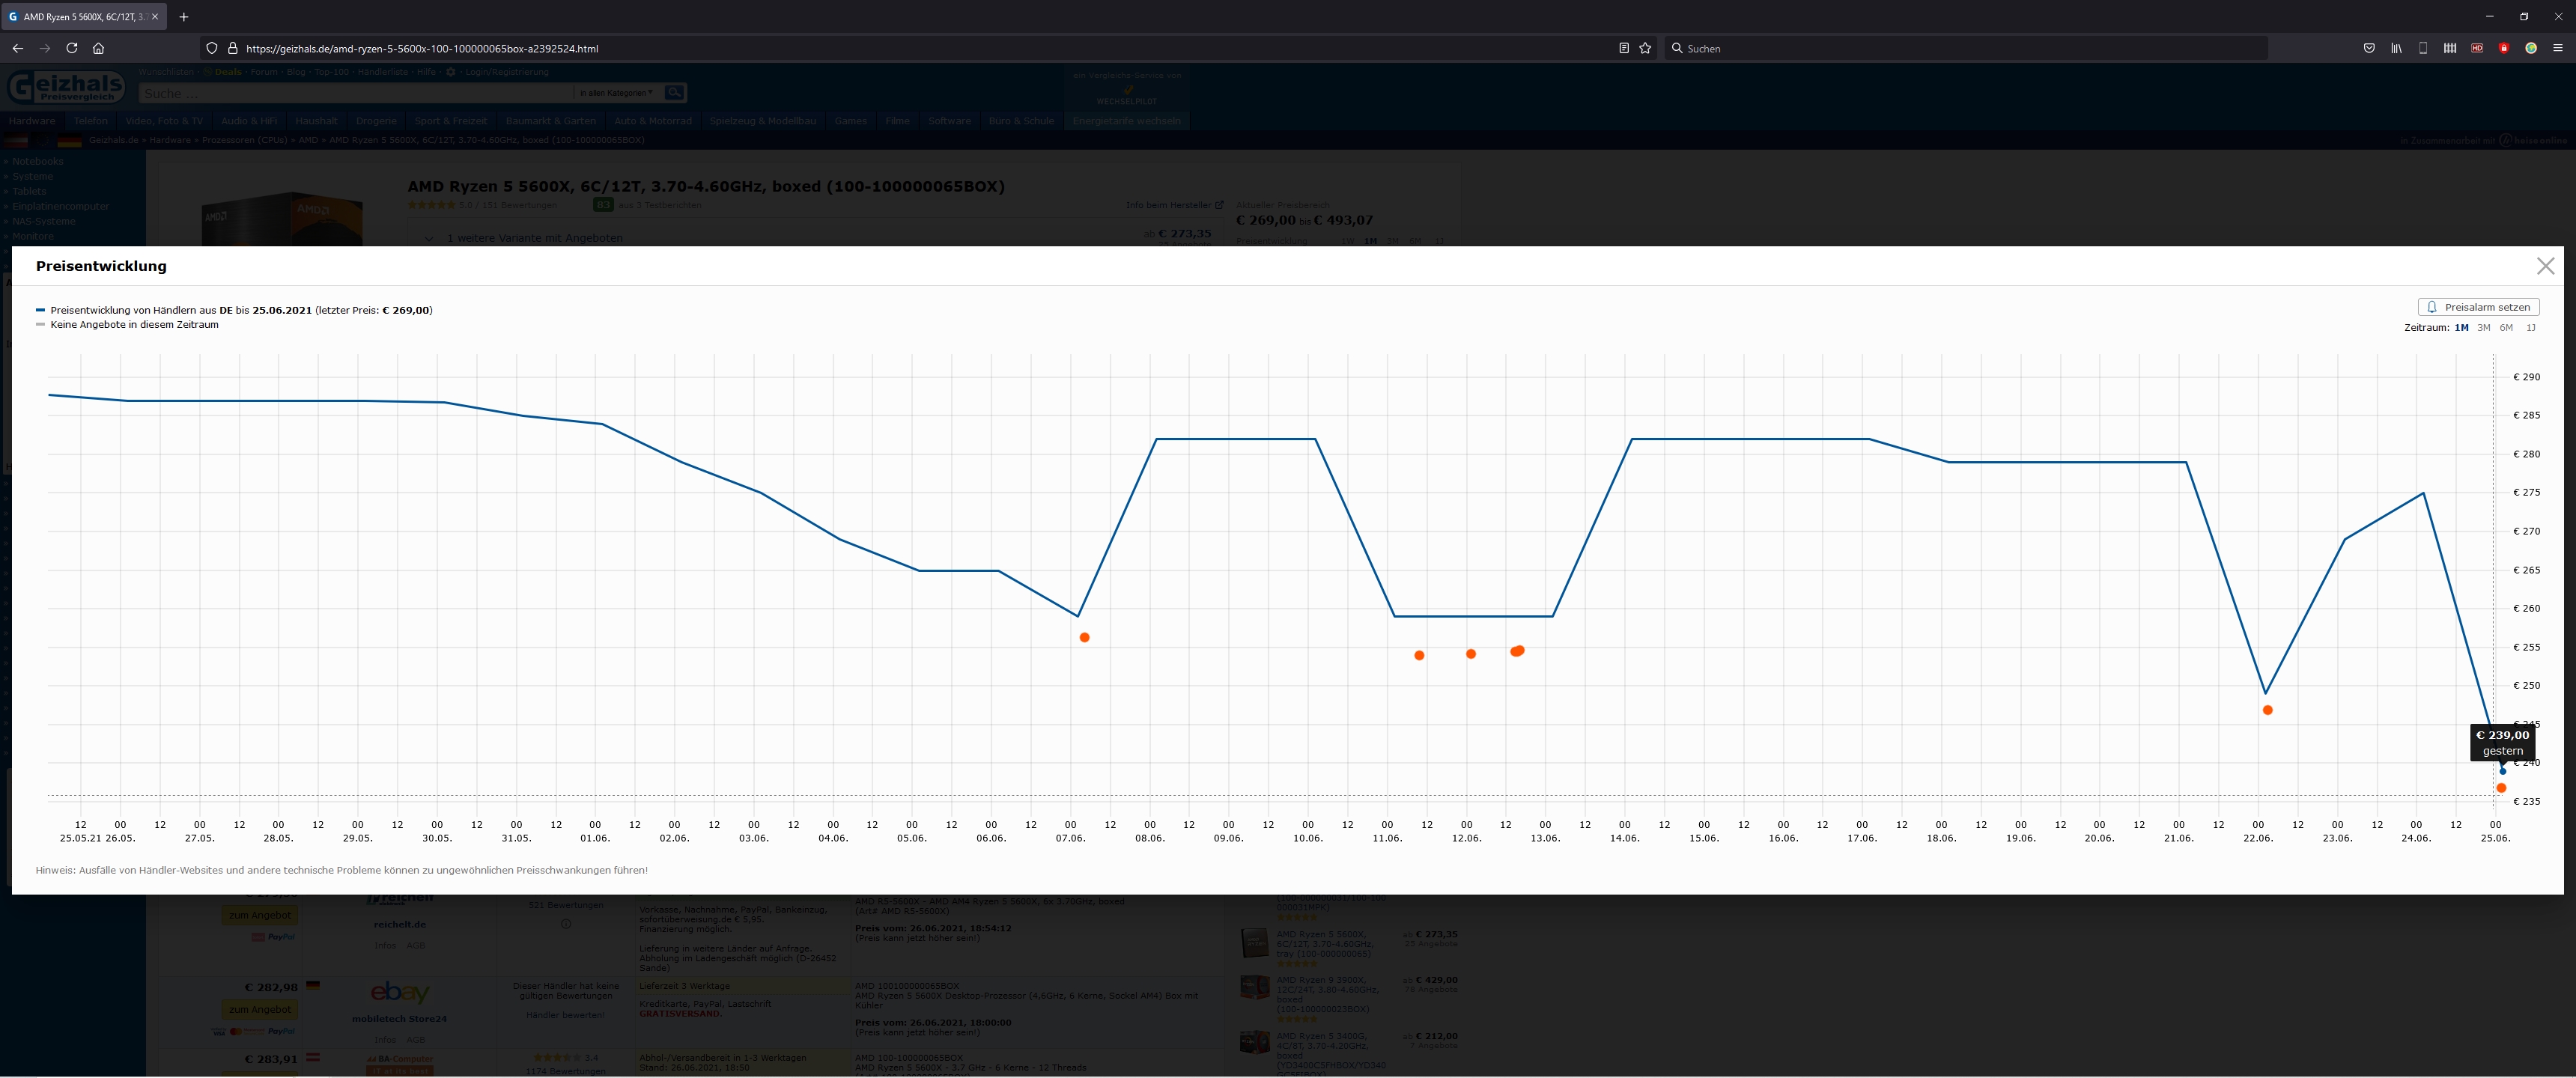Click the orange low-price marker on 22.06.

[x=2267, y=710]
